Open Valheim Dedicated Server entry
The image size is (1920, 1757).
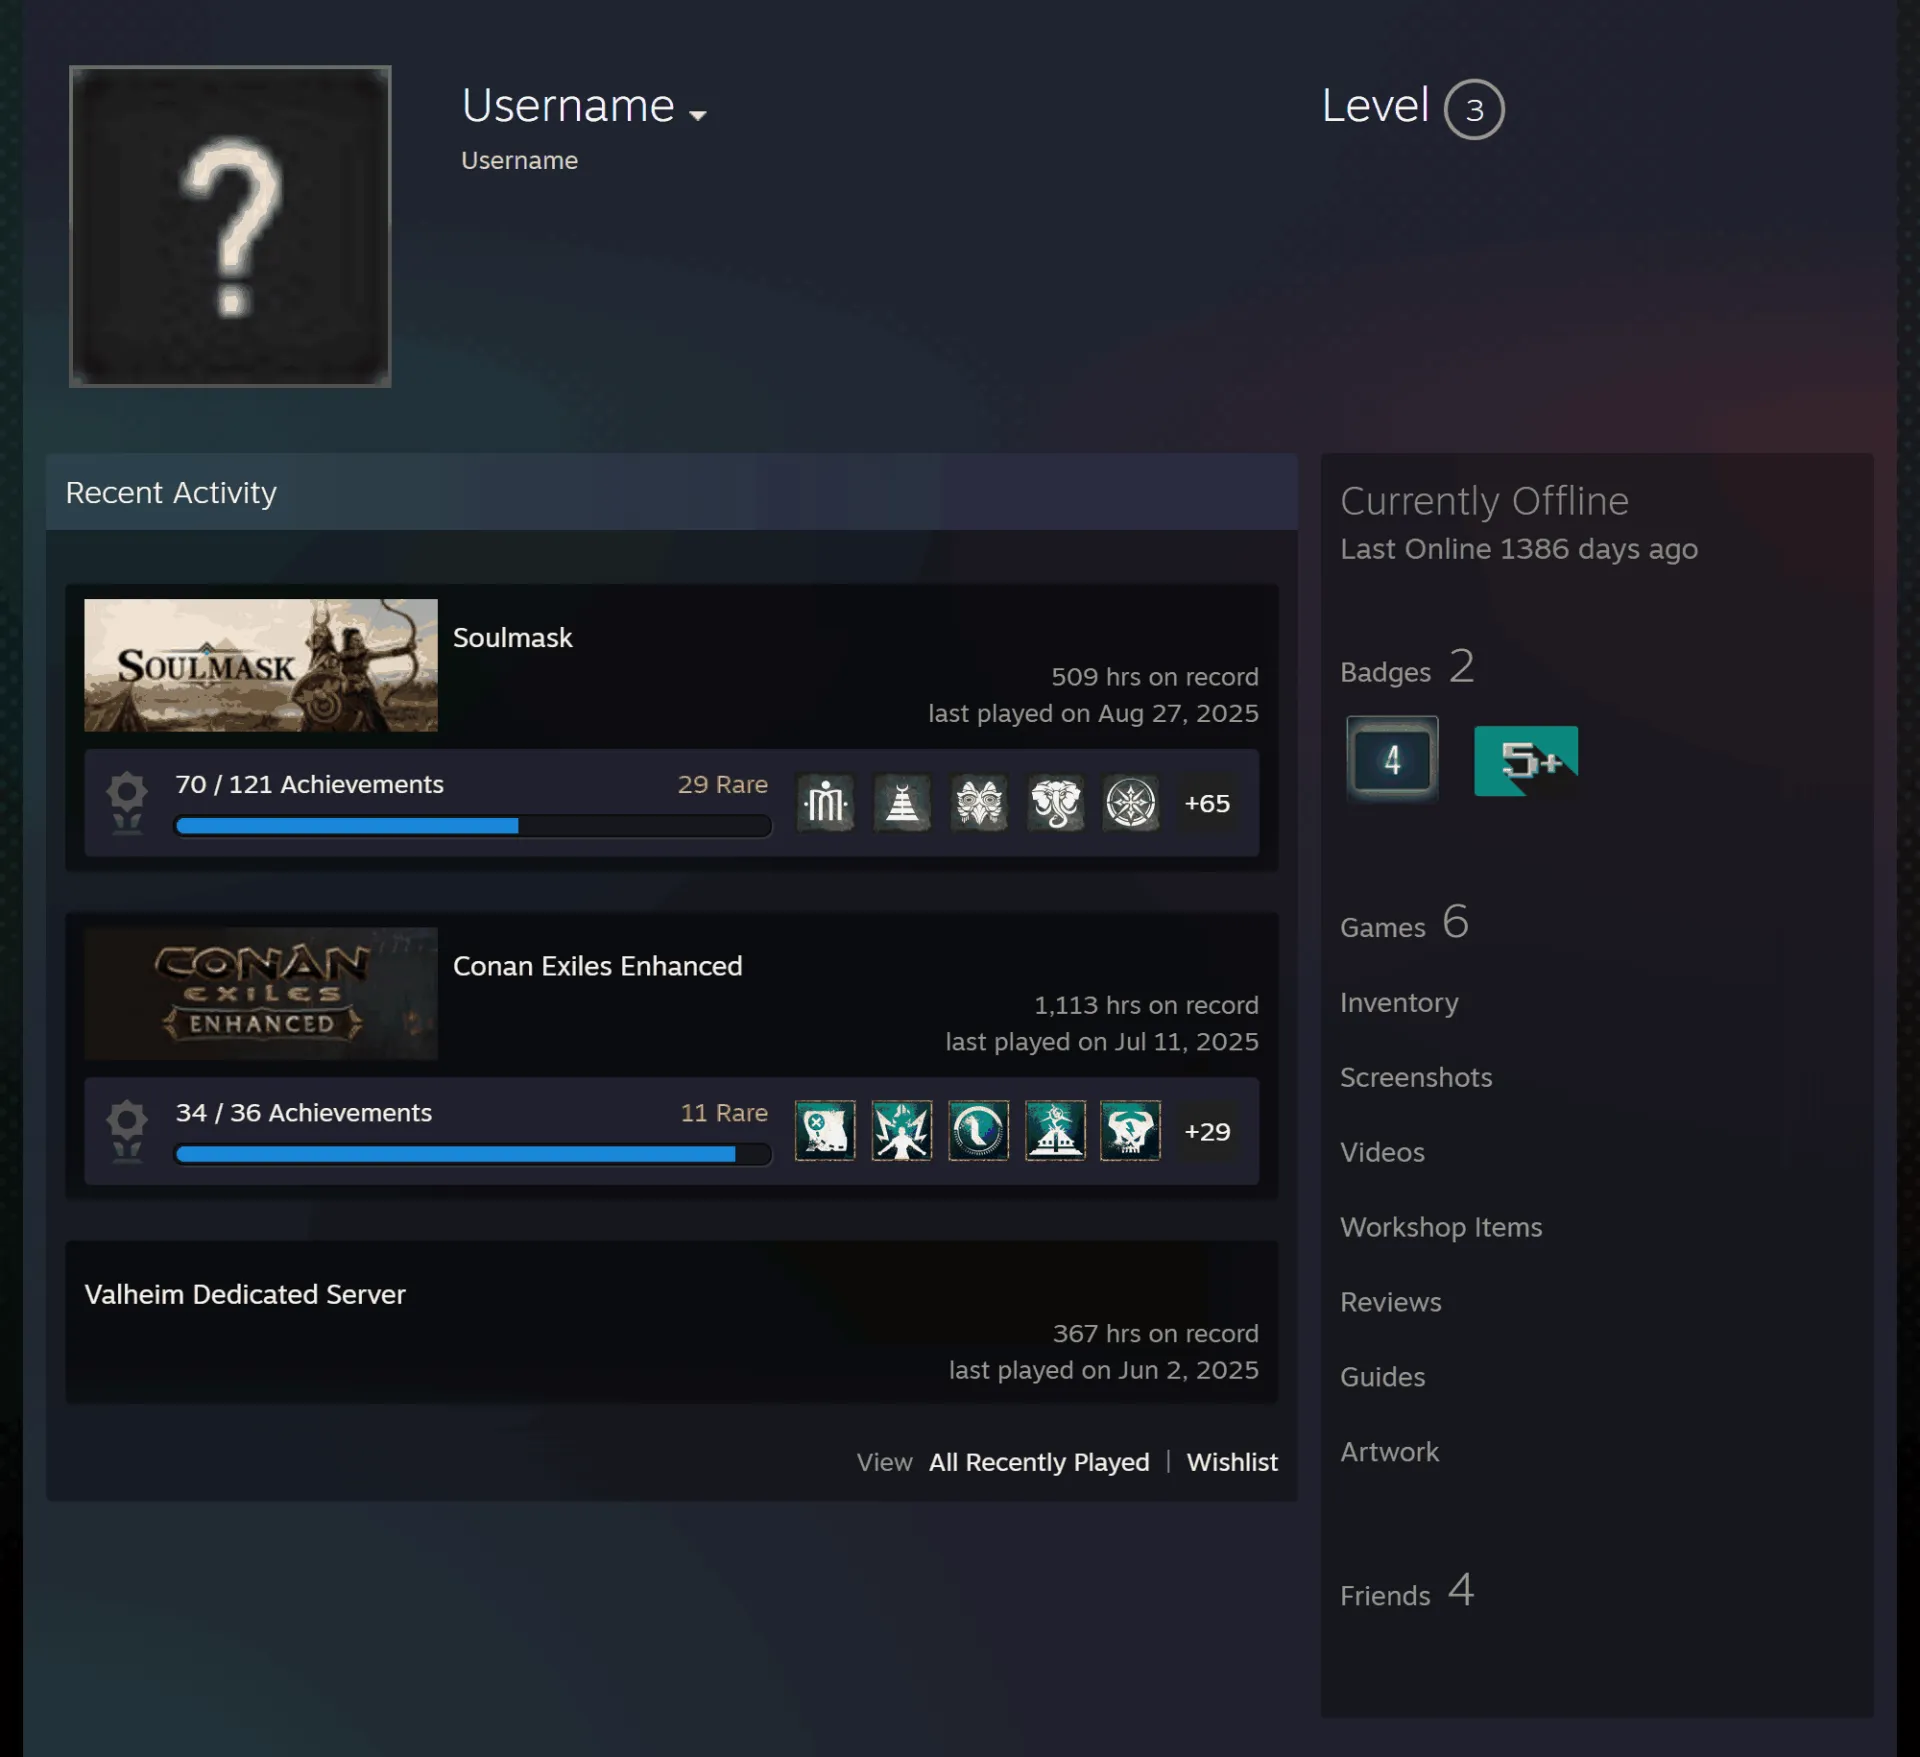pos(245,1294)
